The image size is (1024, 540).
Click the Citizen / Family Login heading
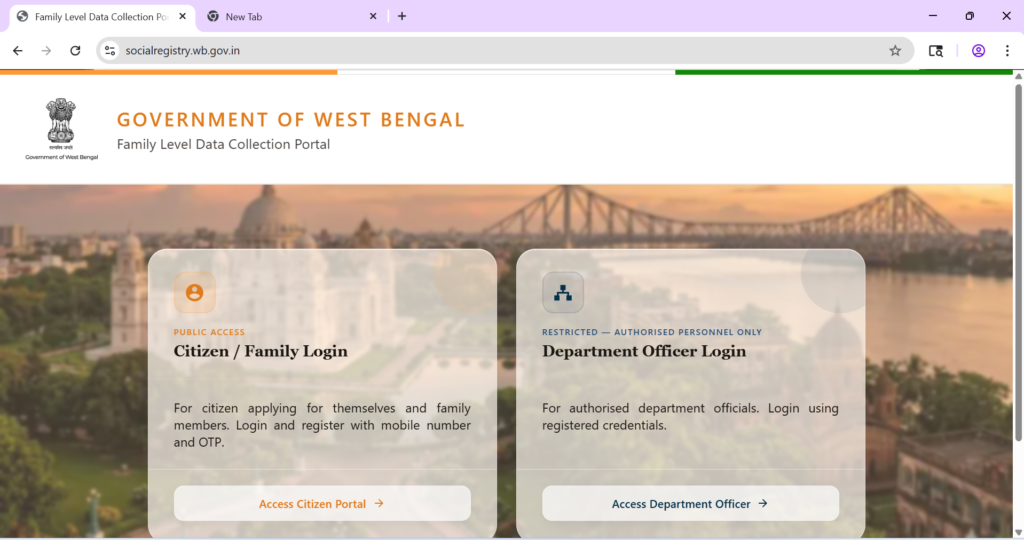261,351
